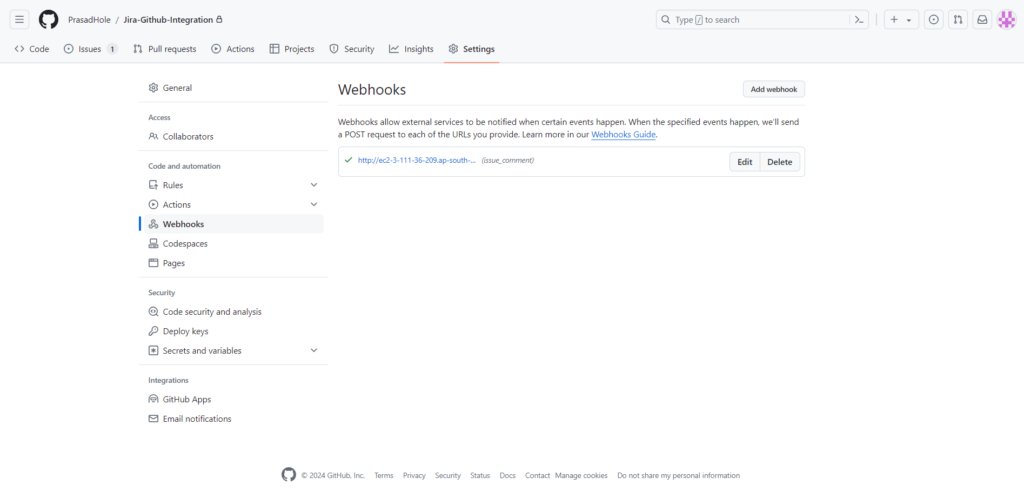Open pull requests icon in top header
1024x491 pixels.
(957, 20)
